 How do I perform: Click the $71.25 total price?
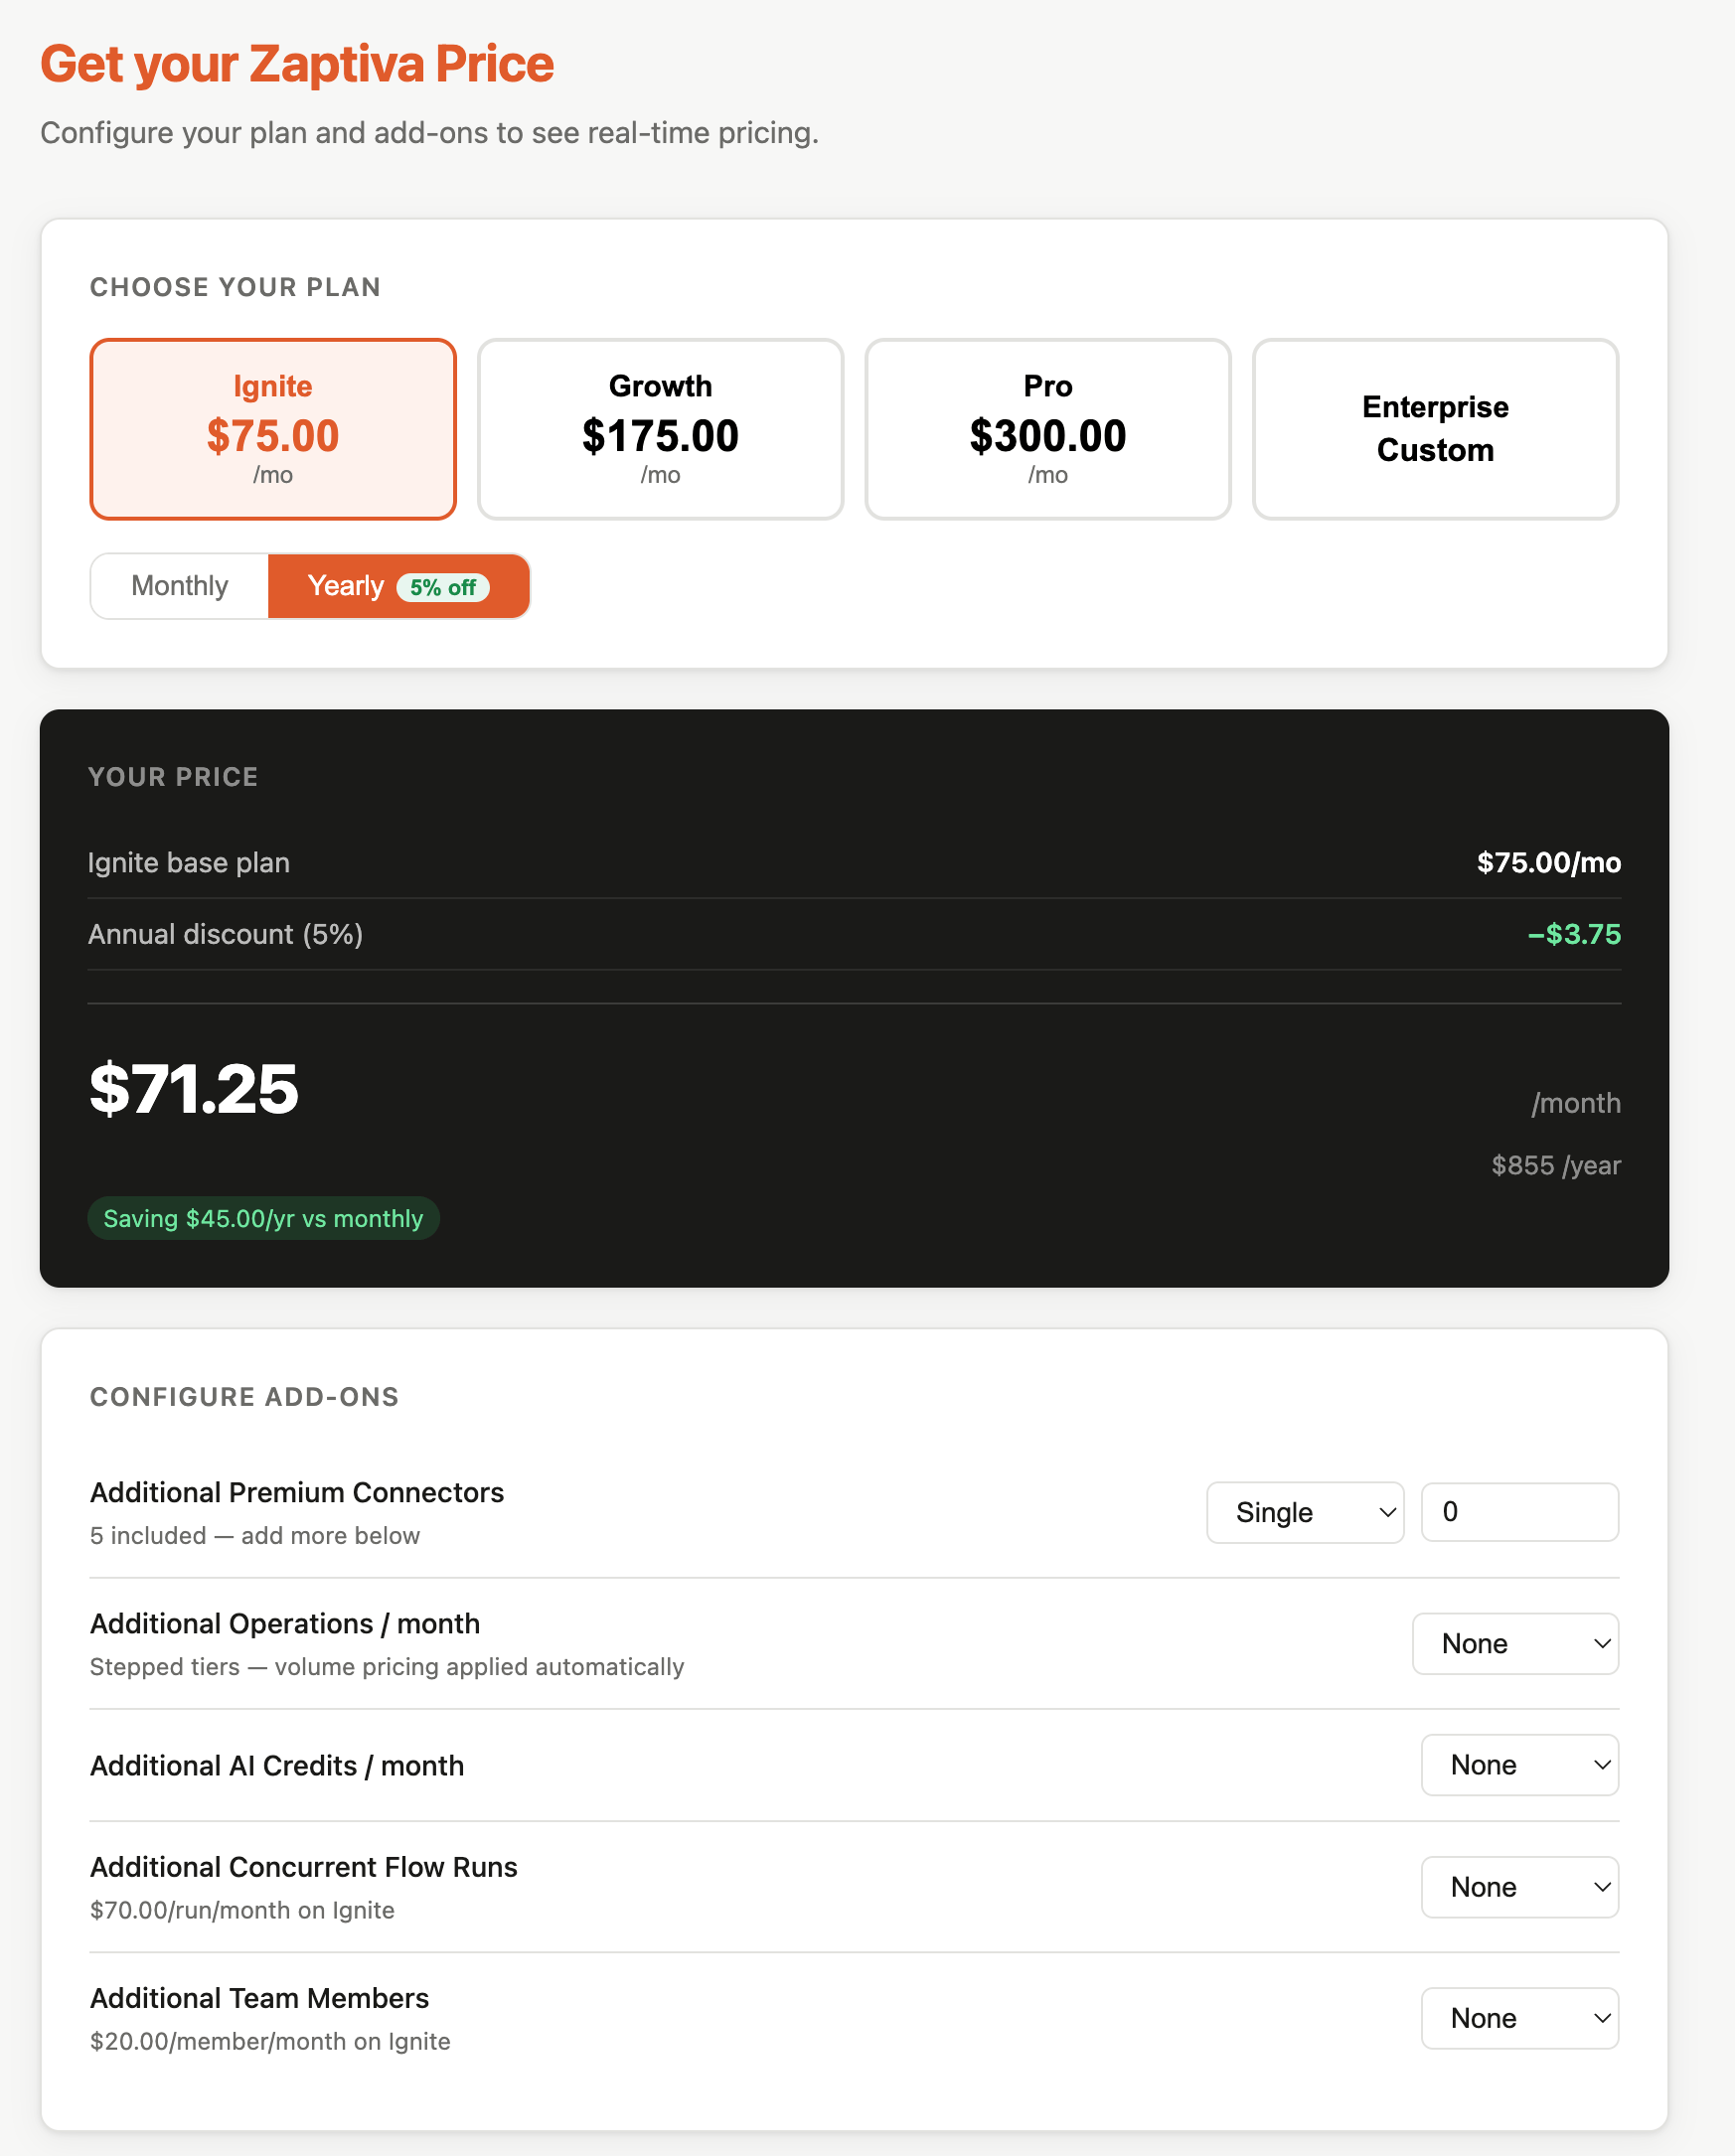point(194,1088)
